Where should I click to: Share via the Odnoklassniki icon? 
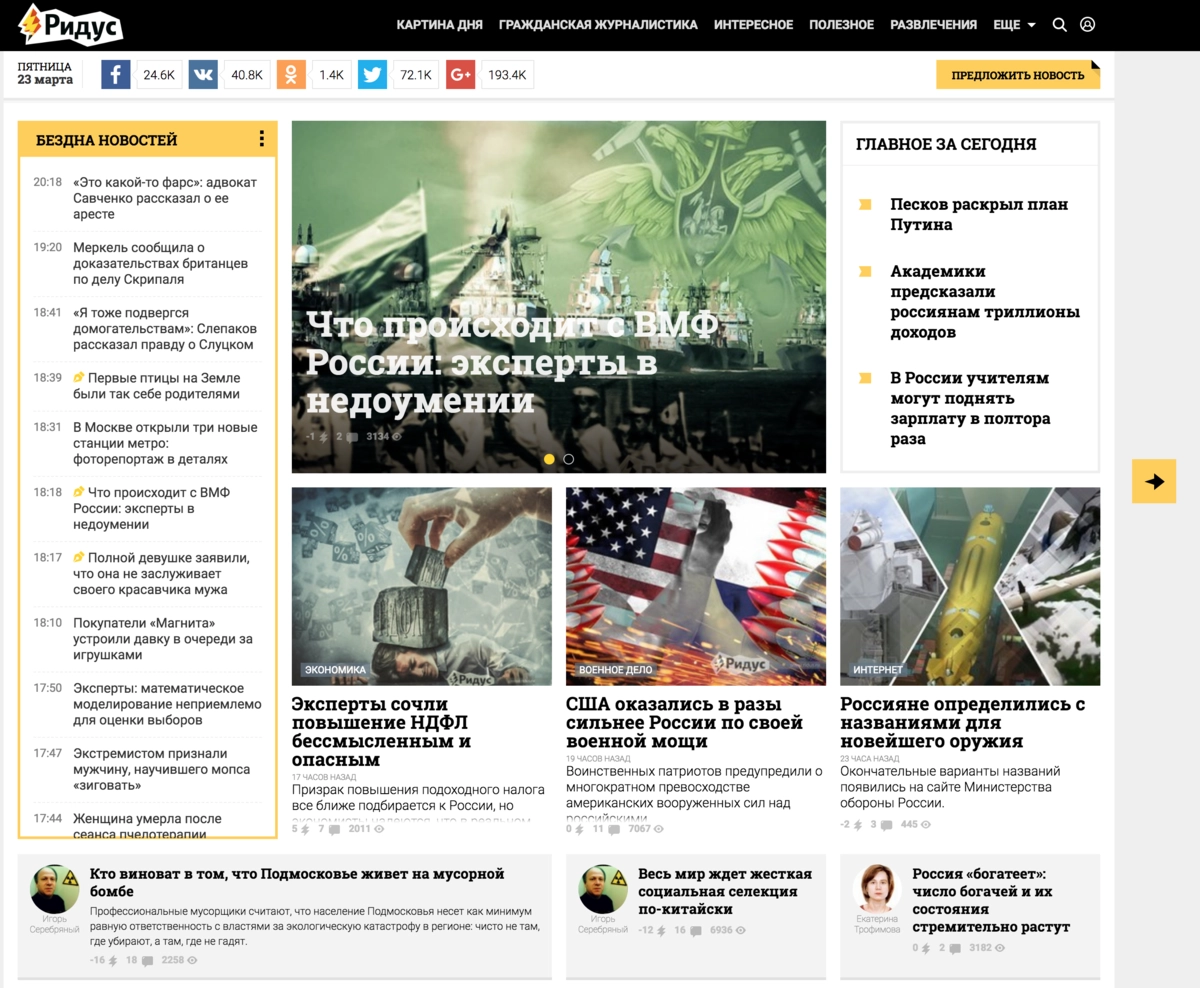[291, 75]
